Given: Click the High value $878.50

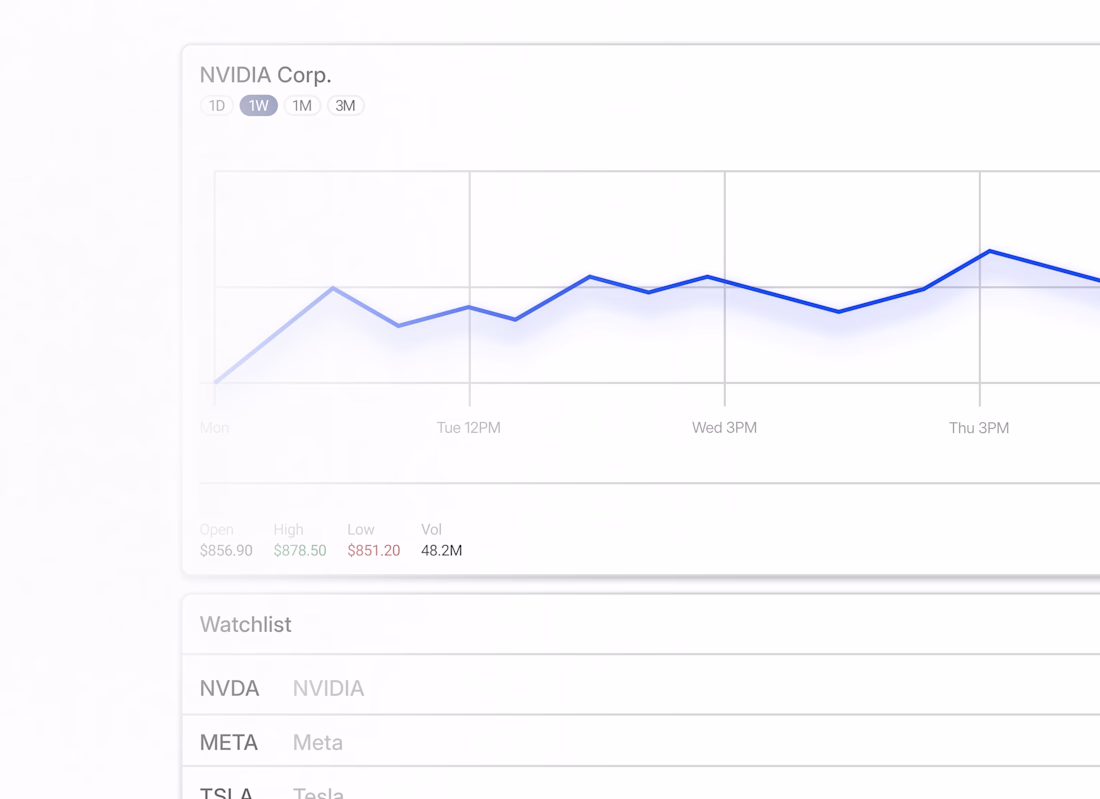Looking at the screenshot, I should tap(300, 551).
